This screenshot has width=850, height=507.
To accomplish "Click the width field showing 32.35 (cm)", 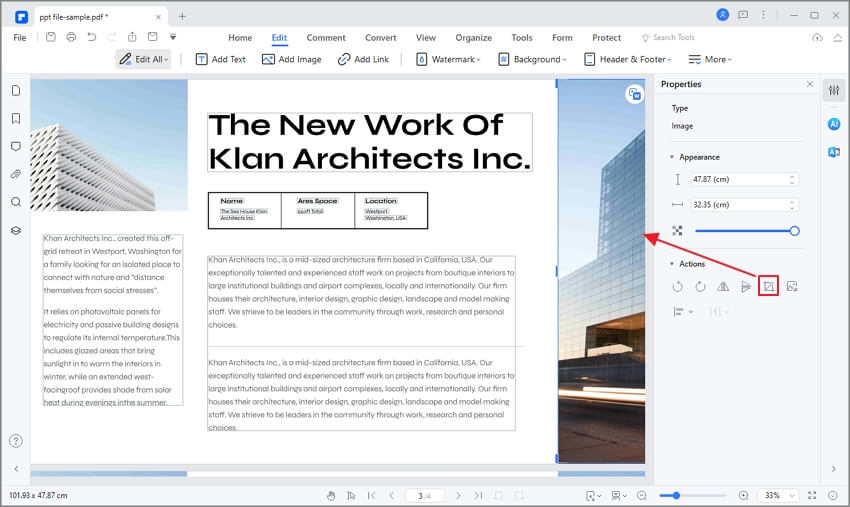I will [x=744, y=205].
